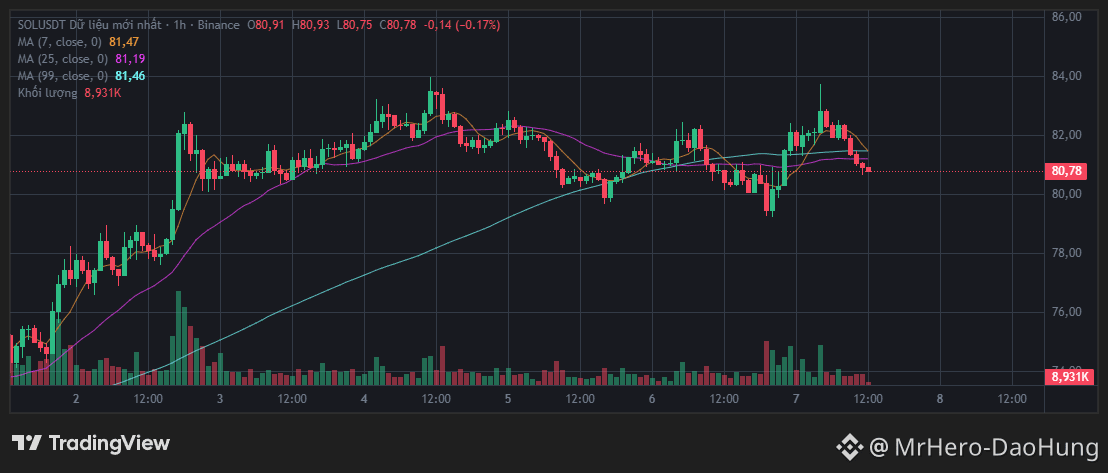Click day 3 on the time axis
The width and height of the screenshot is (1108, 473).
[220, 399]
